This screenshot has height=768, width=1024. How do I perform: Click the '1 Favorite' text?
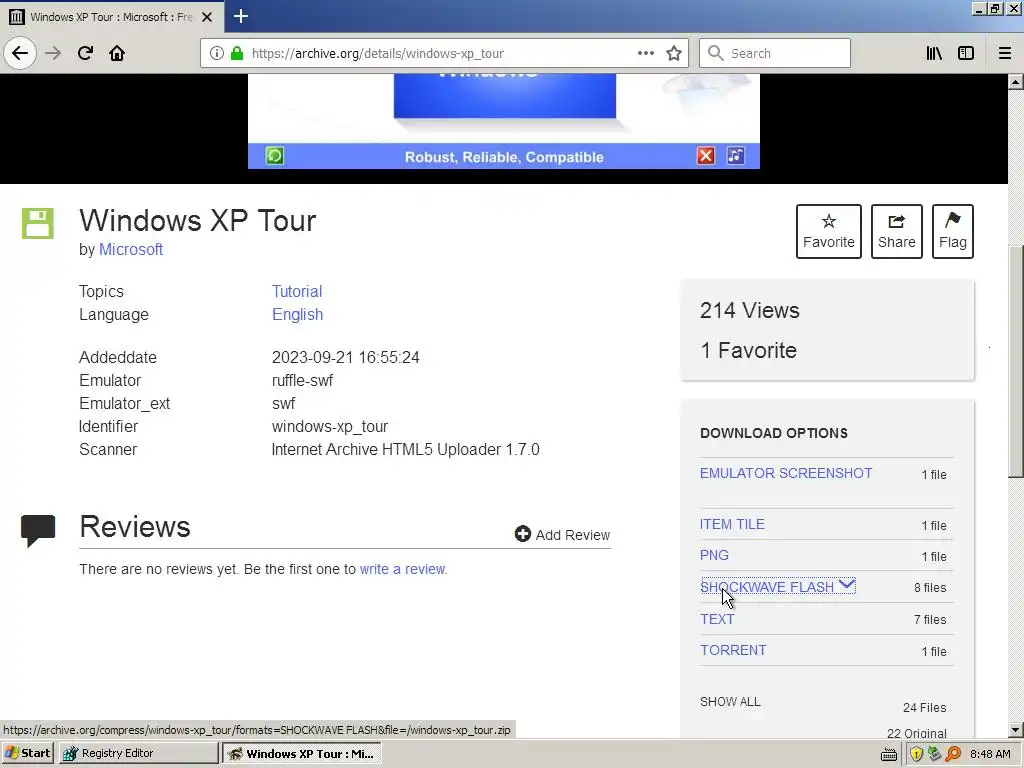pos(748,351)
